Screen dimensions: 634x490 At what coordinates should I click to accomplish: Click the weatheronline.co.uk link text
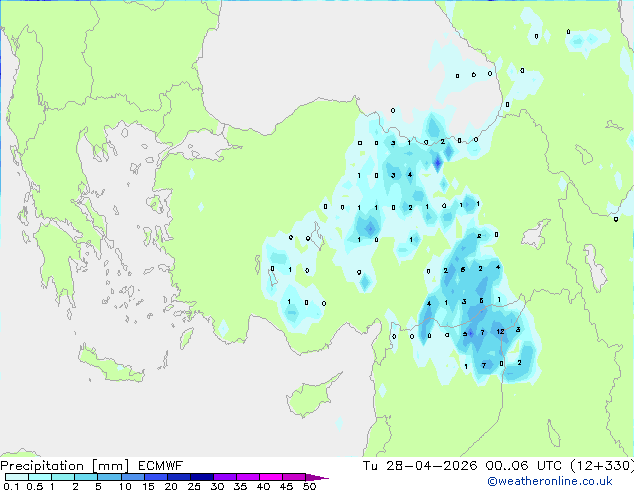[x=550, y=481]
